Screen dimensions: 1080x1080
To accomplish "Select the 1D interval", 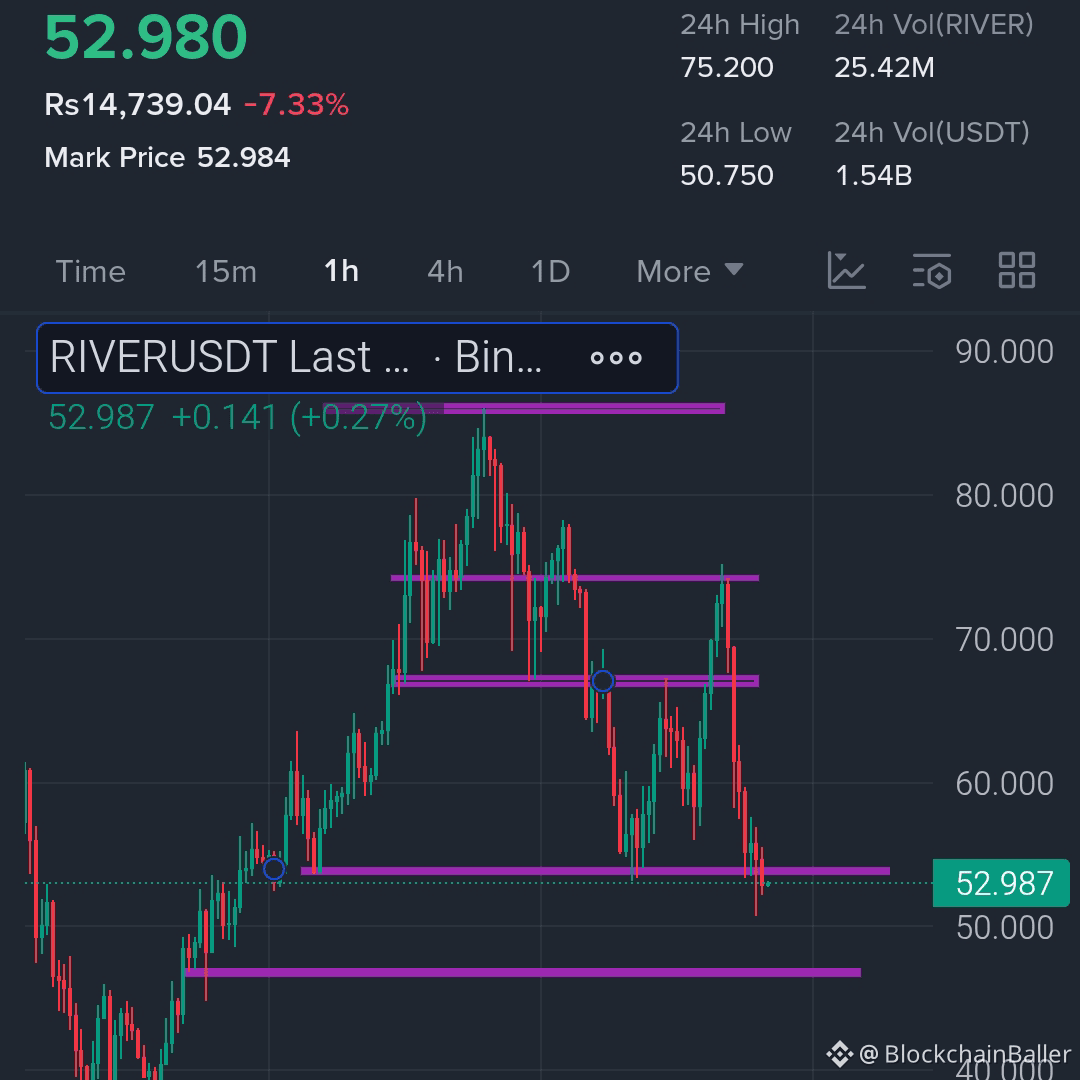I will [549, 271].
